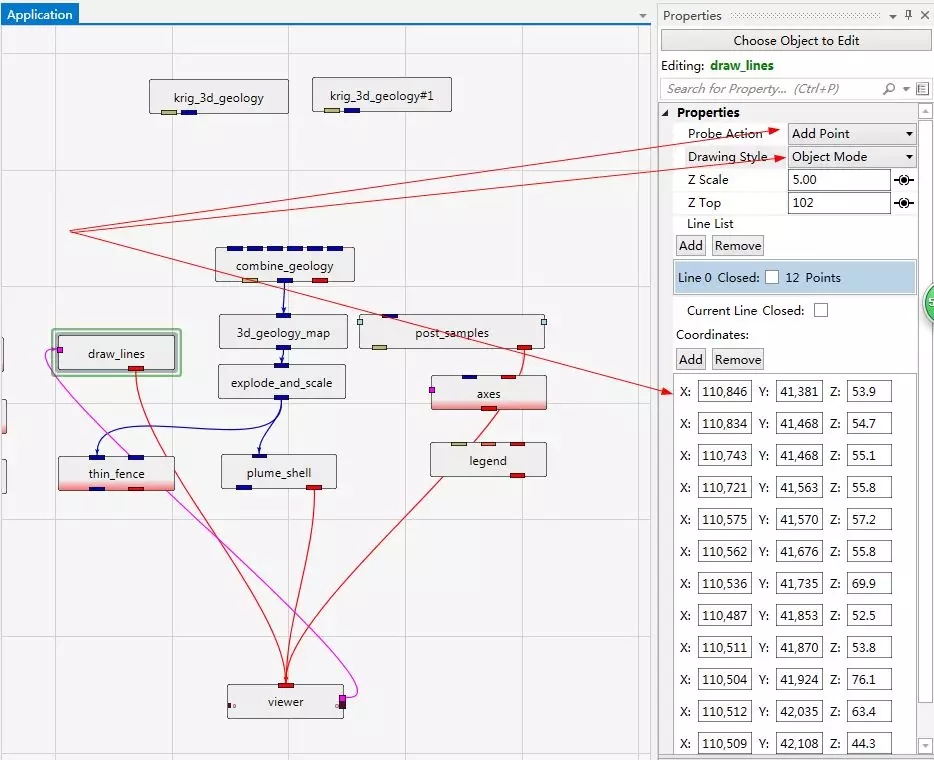The width and height of the screenshot is (934, 760).
Task: Click the axes module
Action: click(x=488, y=393)
